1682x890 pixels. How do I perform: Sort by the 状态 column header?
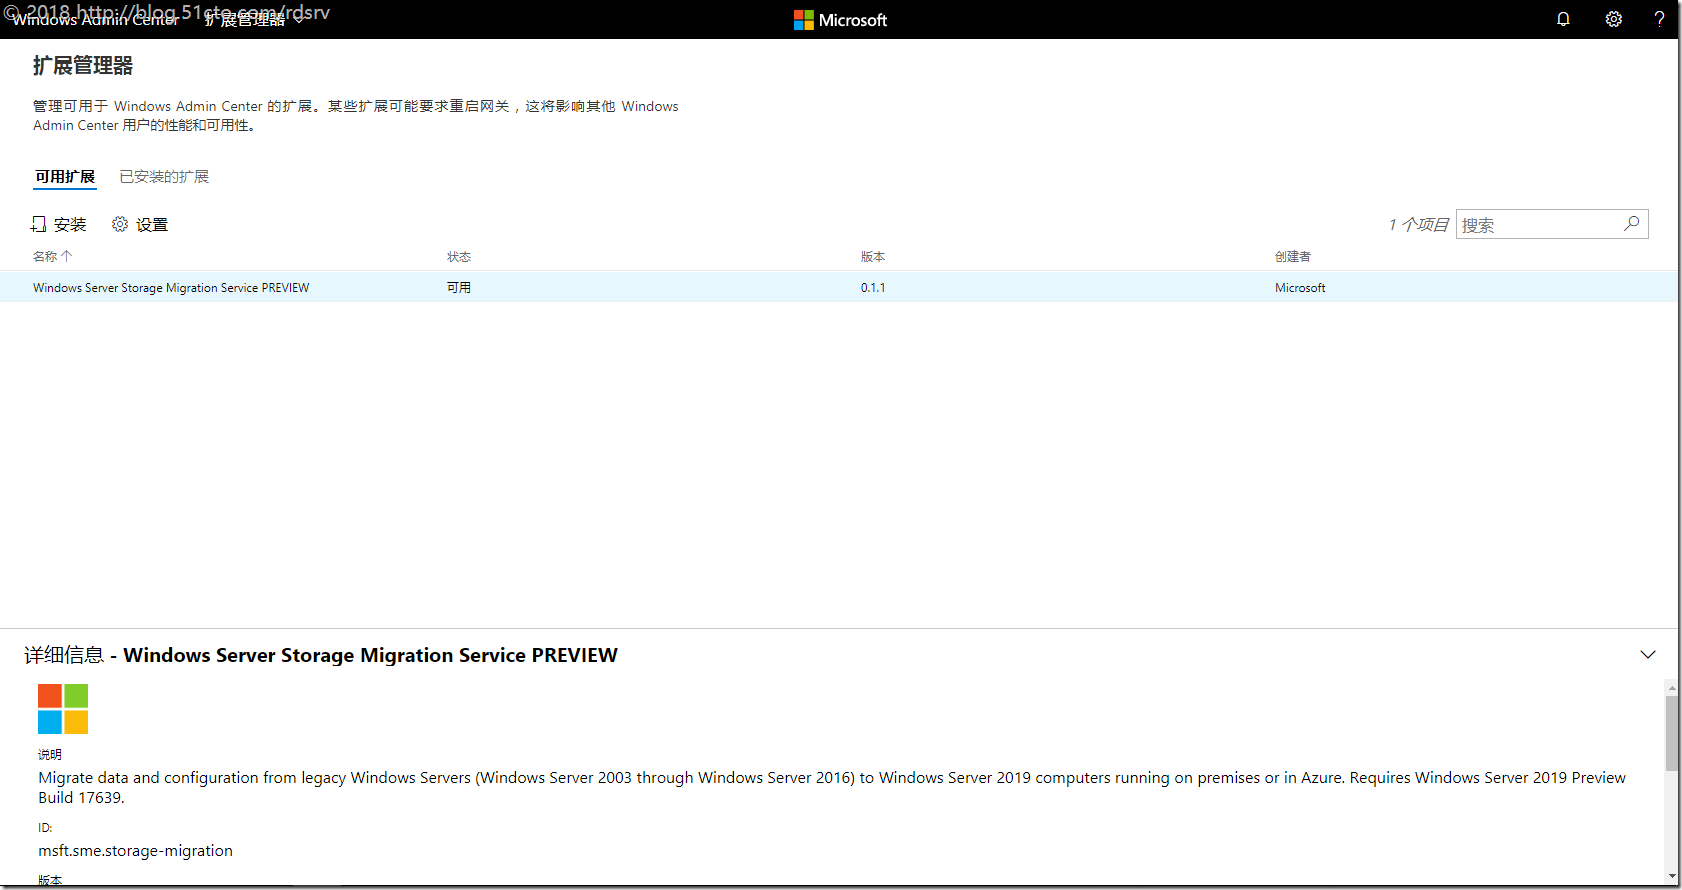pyautogui.click(x=459, y=256)
